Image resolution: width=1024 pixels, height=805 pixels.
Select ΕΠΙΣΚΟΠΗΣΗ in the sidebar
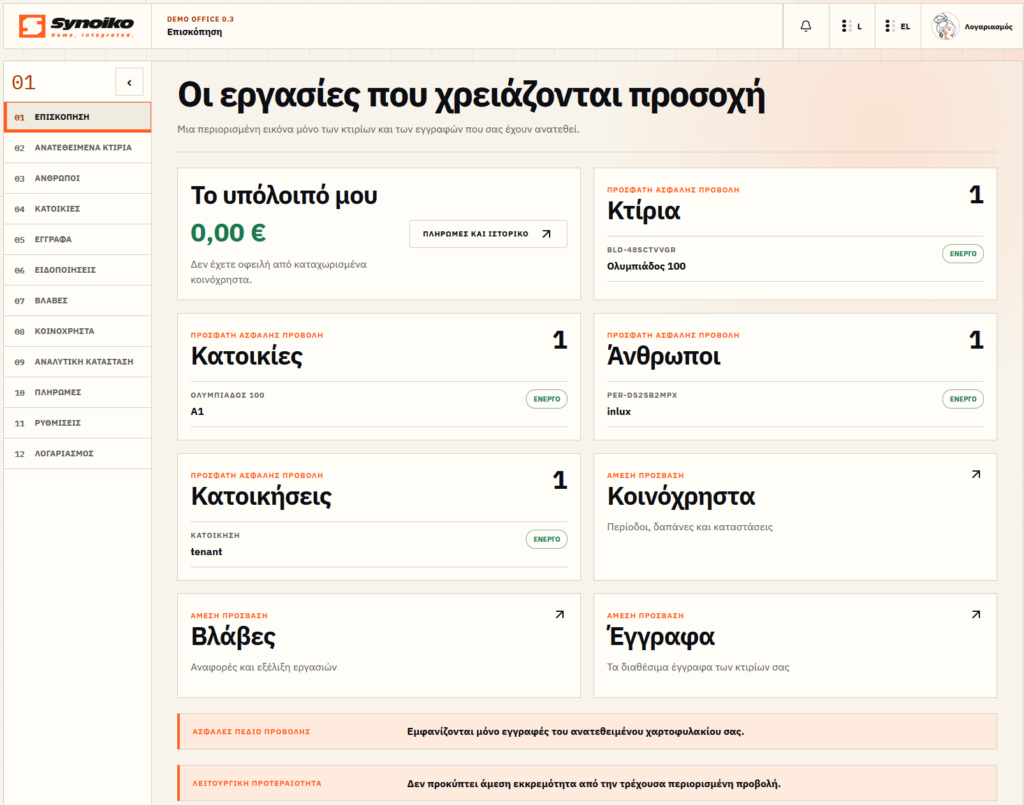(78, 117)
